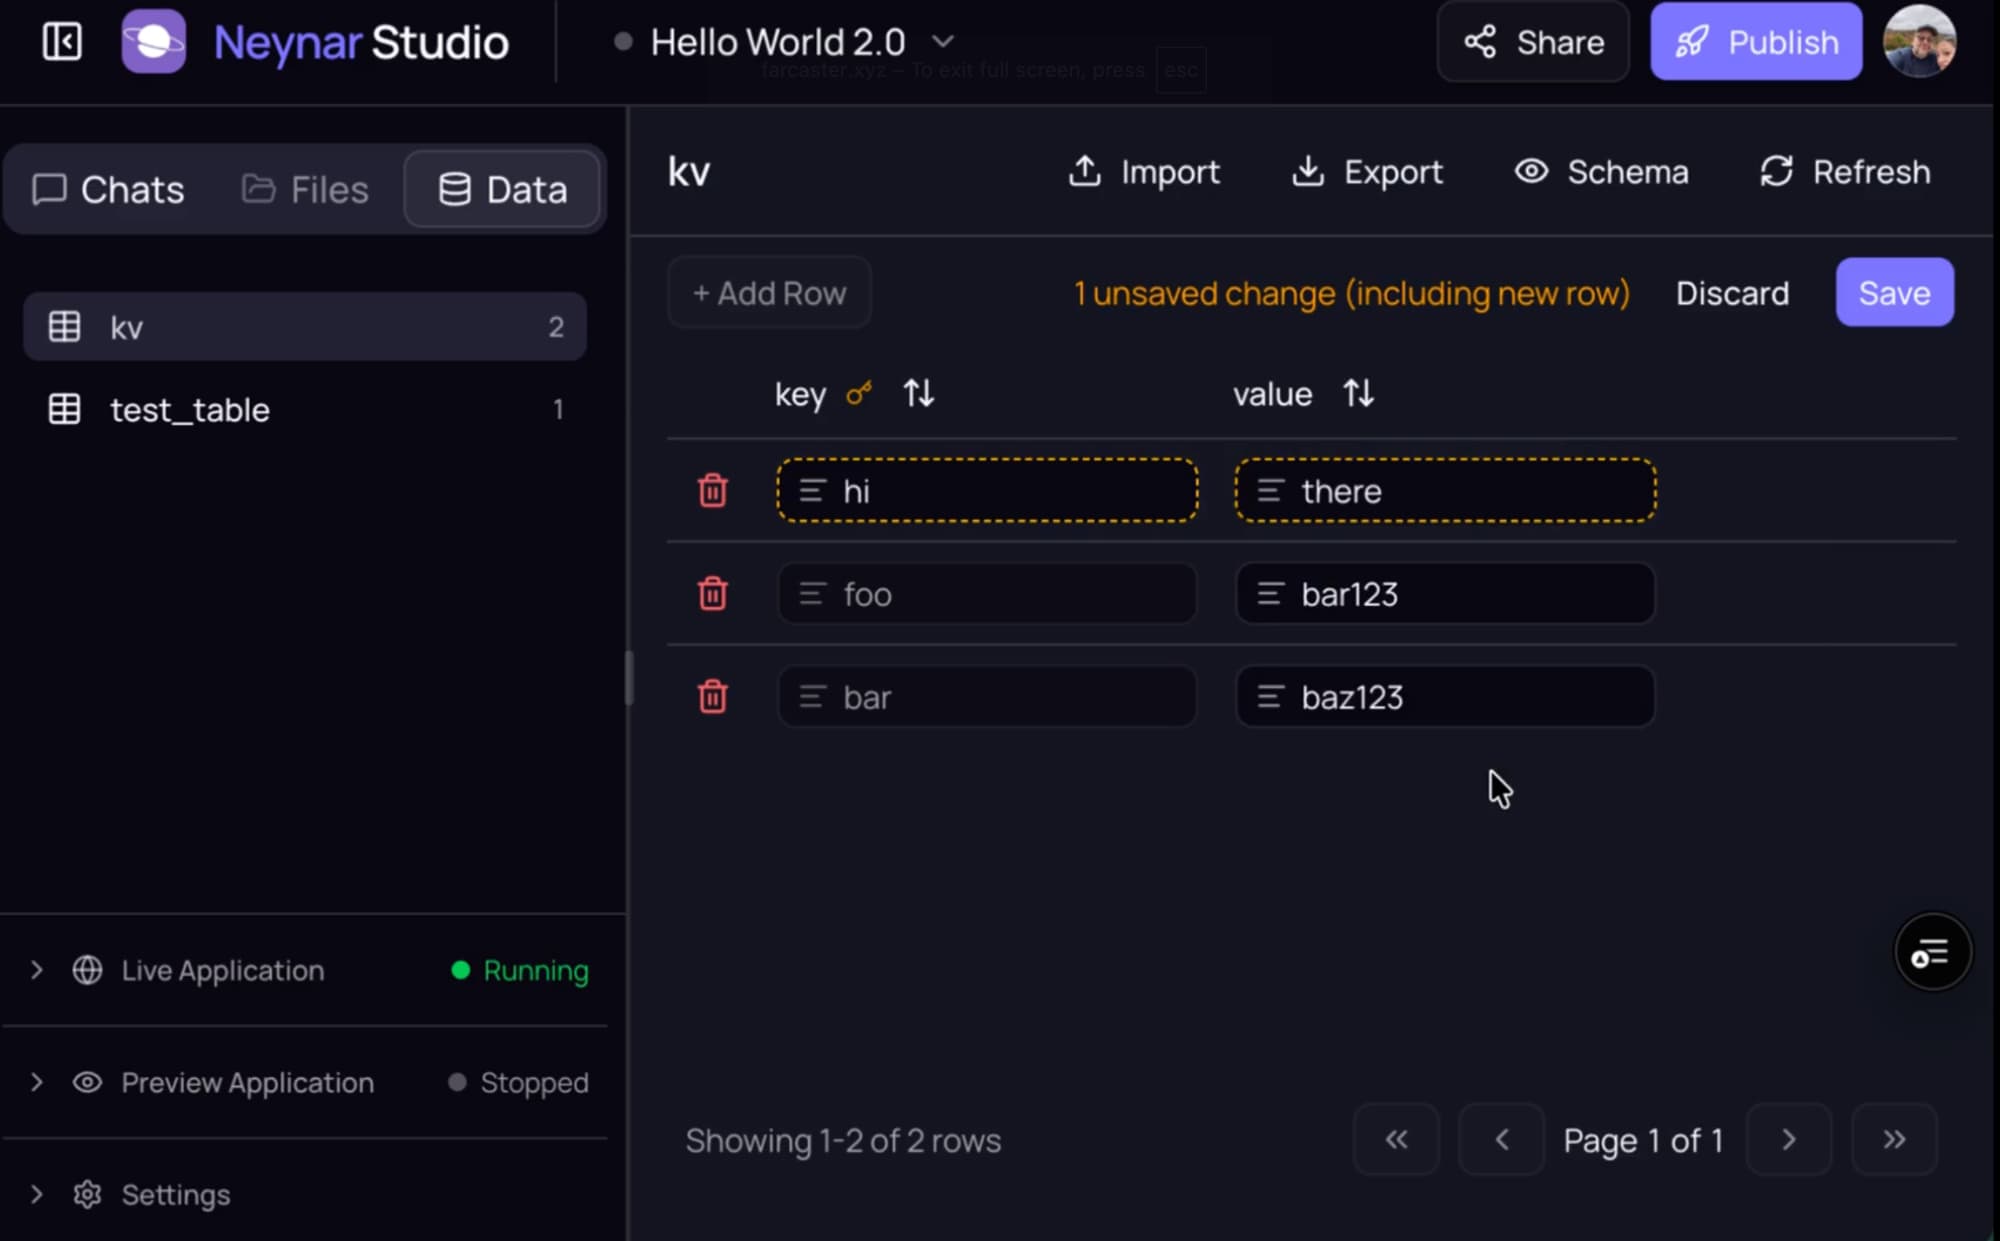Sort by the key column arrows
Screen dimensions: 2000x1241
point(918,394)
